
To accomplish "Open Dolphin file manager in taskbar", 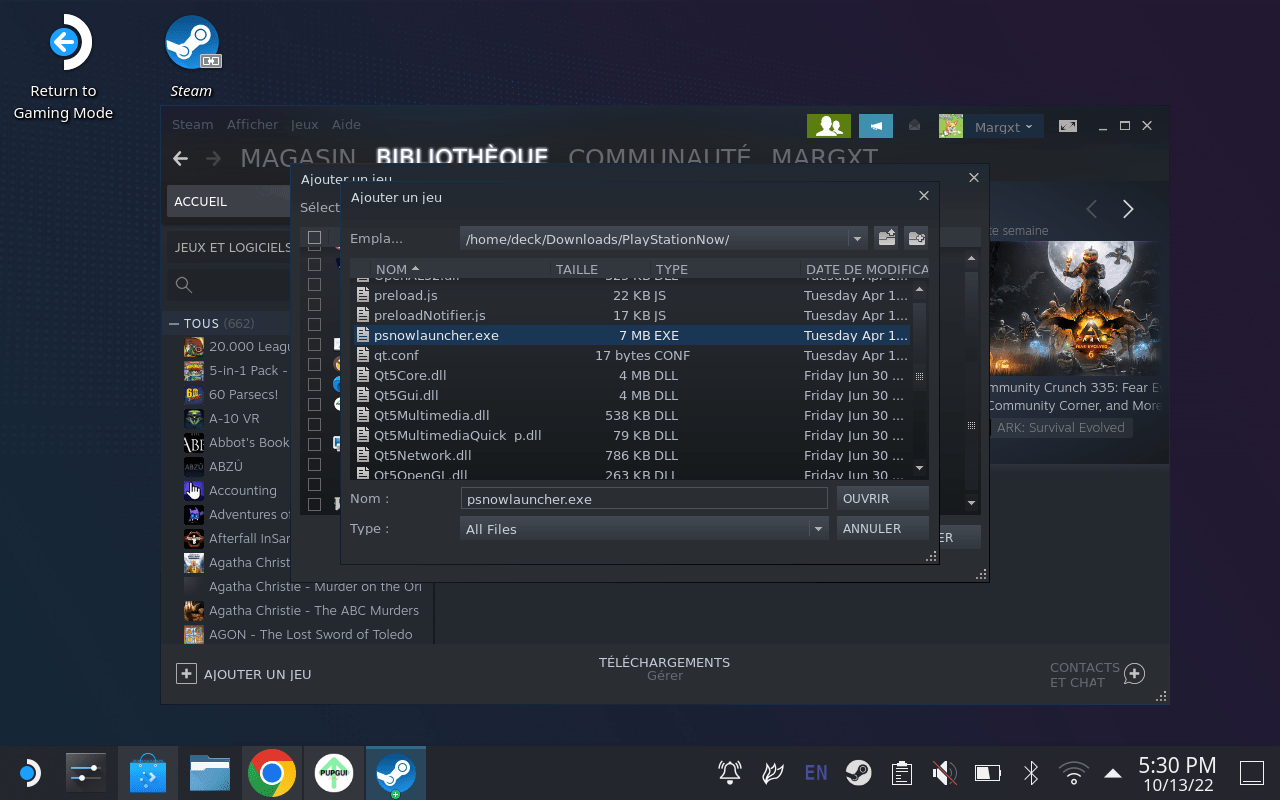I will click(210, 773).
